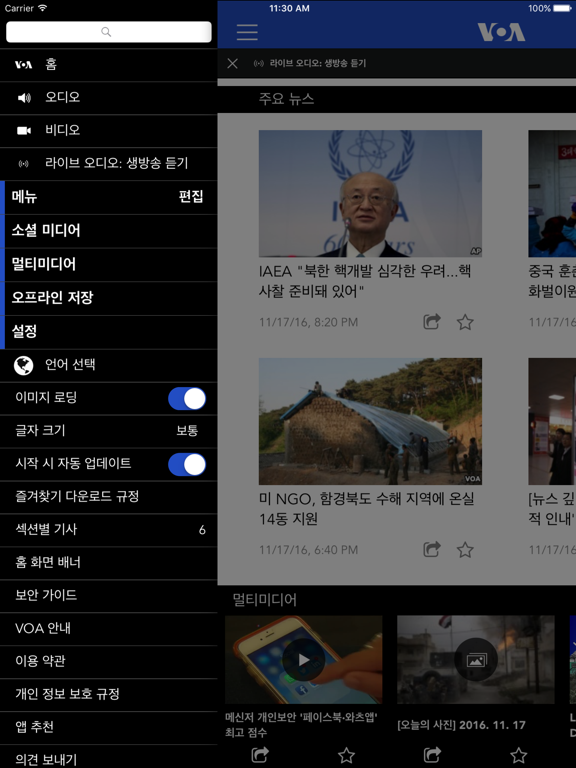
Task: Open the IAEA article photo
Action: pyautogui.click(x=370, y=193)
